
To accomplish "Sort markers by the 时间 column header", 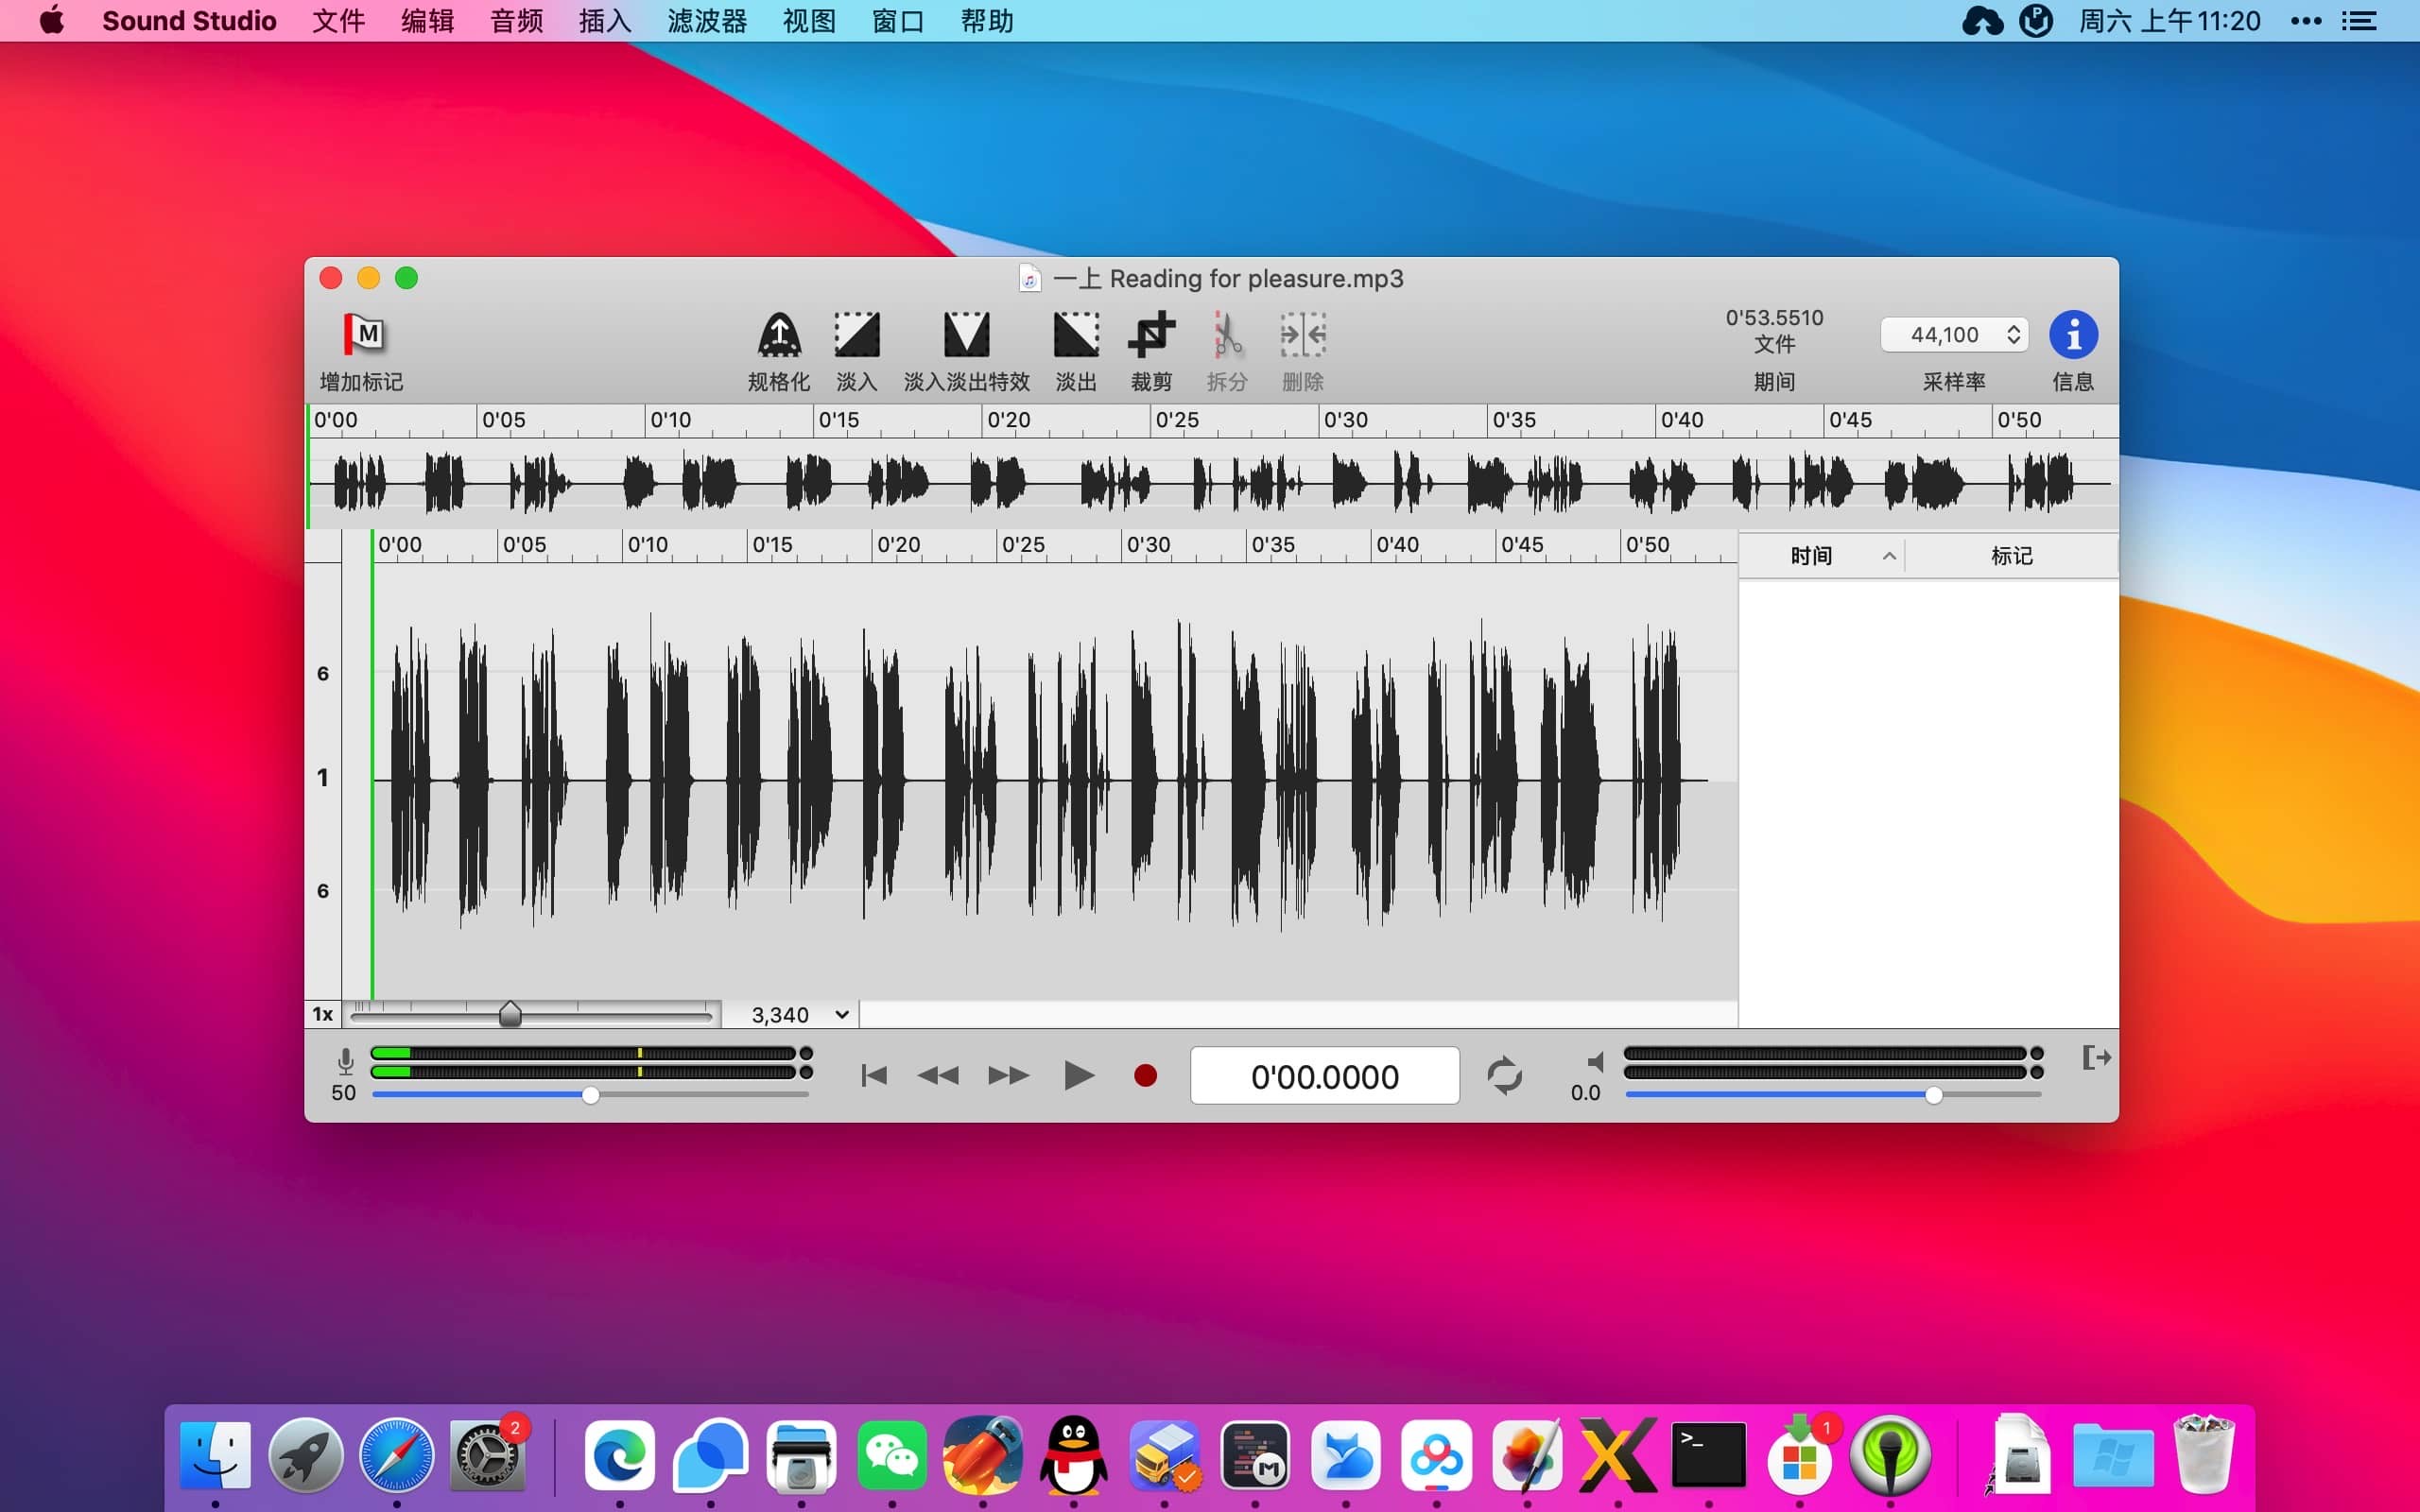I will click(x=1821, y=555).
